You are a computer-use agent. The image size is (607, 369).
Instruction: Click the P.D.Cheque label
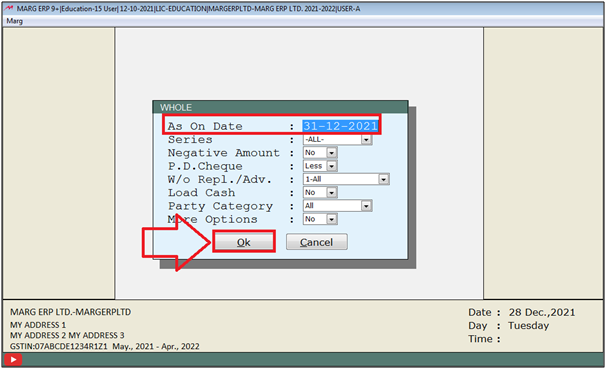(205, 166)
